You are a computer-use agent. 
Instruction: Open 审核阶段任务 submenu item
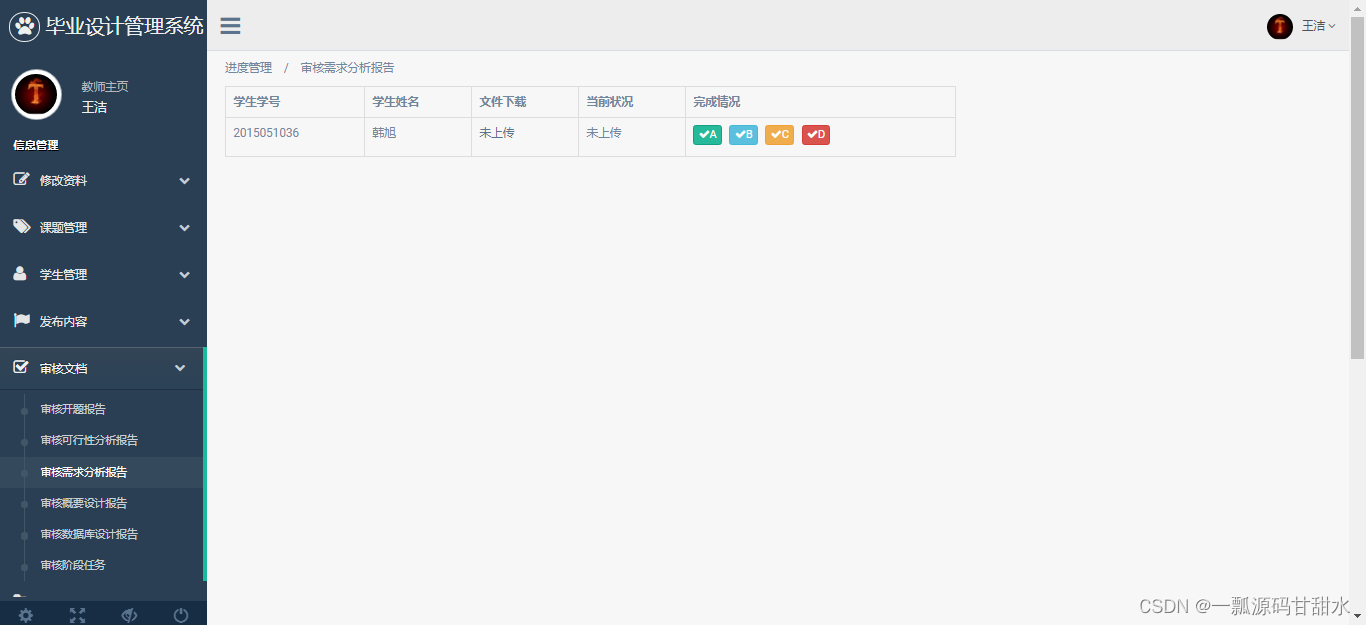click(x=73, y=565)
